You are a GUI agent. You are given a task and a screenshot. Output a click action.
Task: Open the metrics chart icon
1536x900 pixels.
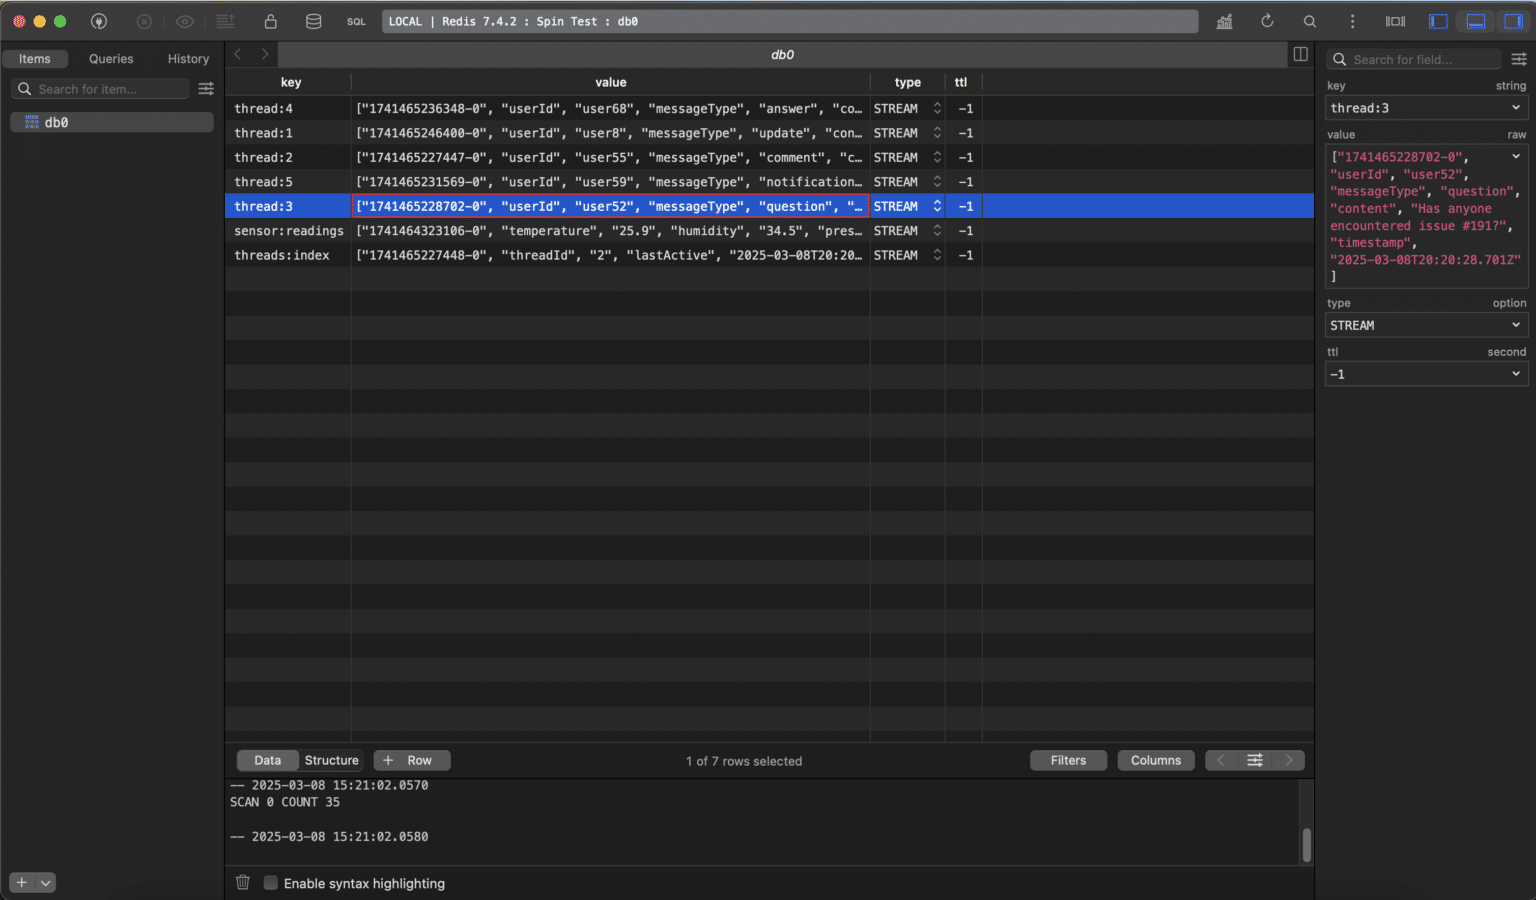pyautogui.click(x=1224, y=21)
